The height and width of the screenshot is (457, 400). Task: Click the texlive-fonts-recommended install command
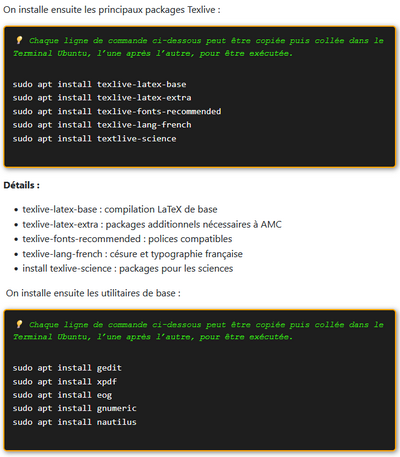[117, 111]
